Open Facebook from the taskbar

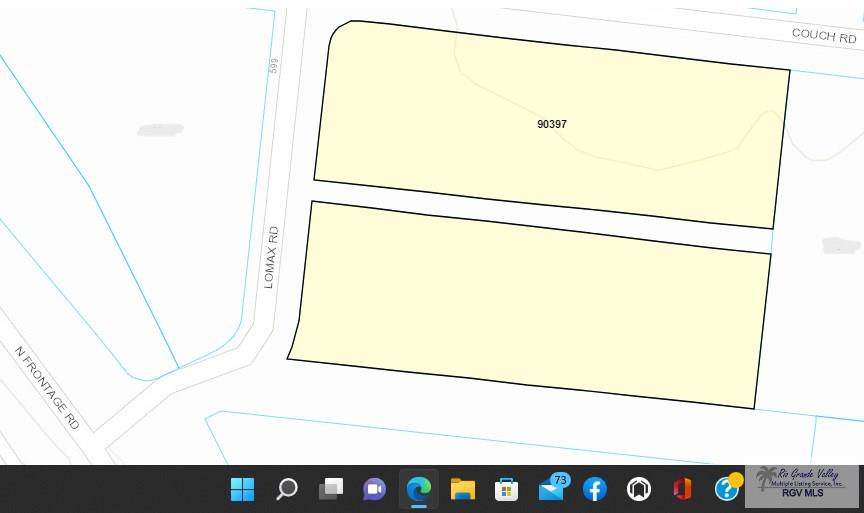point(595,489)
